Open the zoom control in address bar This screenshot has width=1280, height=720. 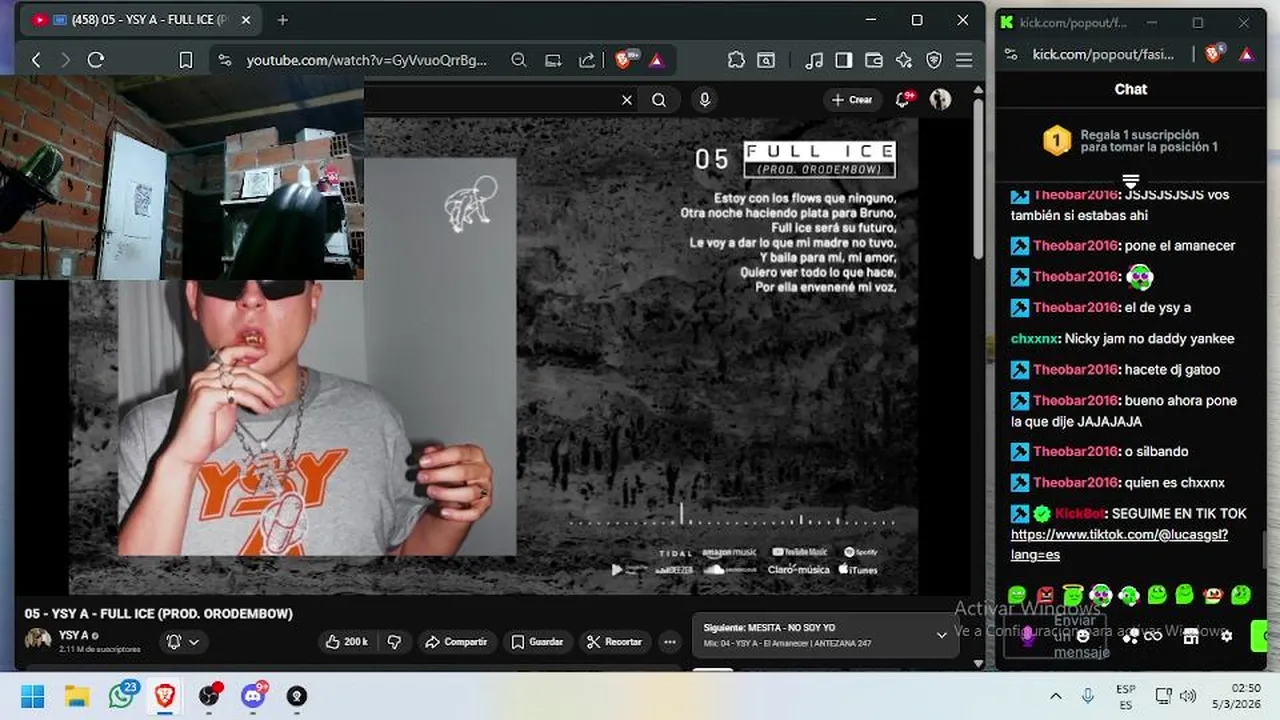(x=519, y=60)
